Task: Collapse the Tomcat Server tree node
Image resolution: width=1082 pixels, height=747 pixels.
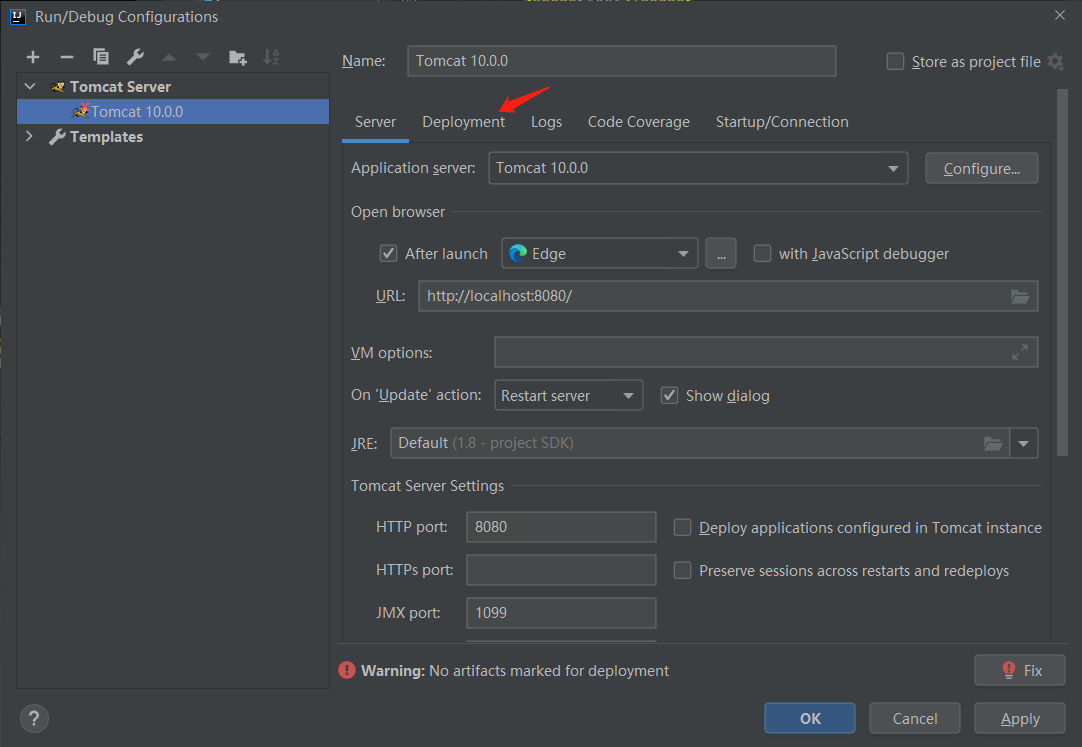Action: (30, 86)
